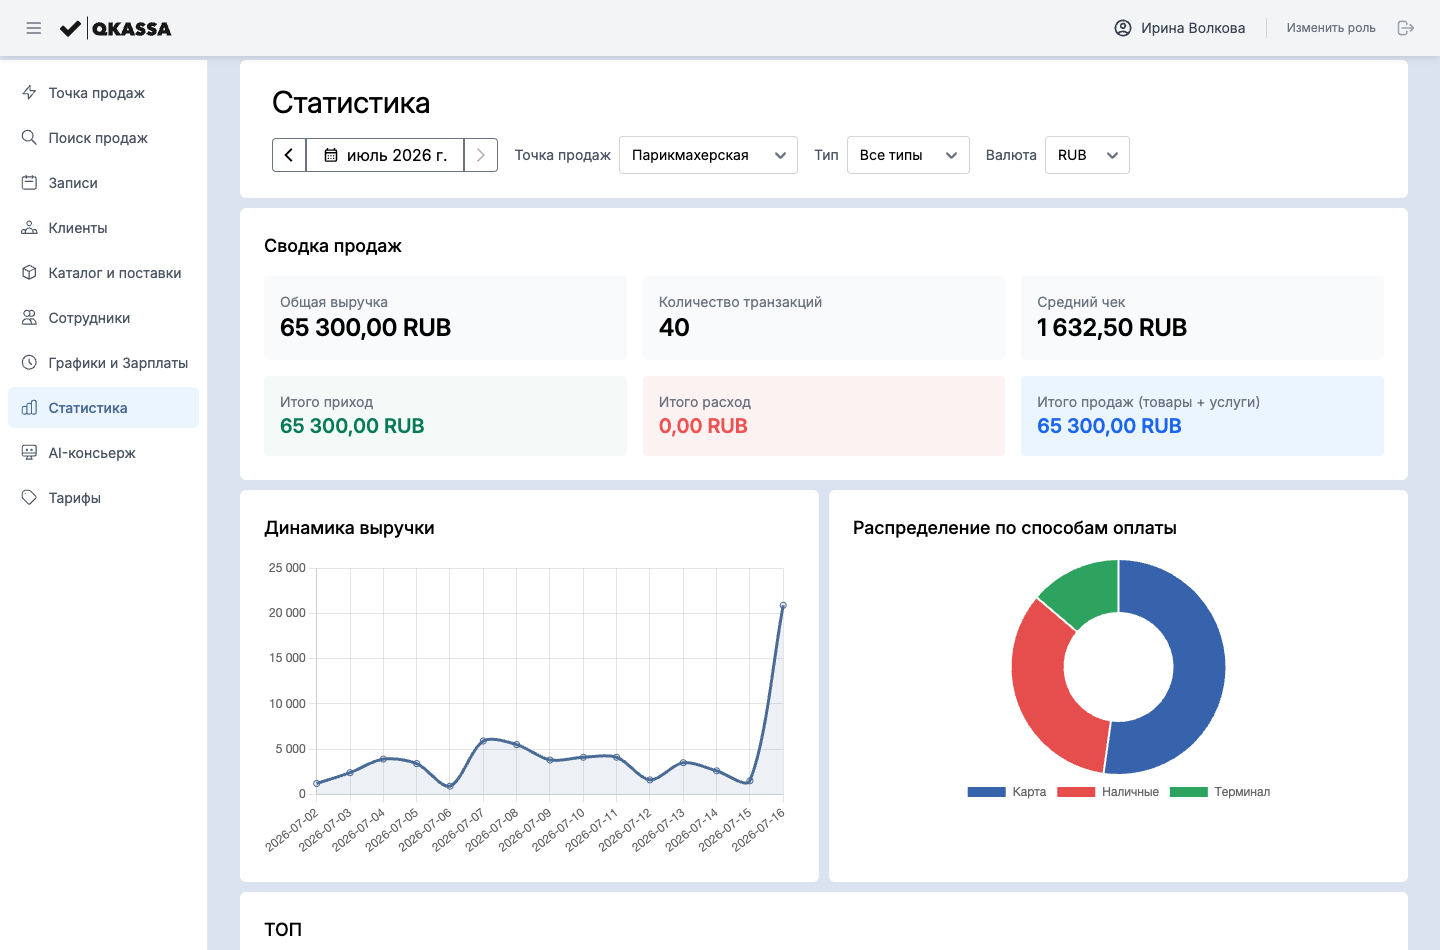Click the 2026-07-02 first data point
This screenshot has width=1440, height=950.
[316, 784]
